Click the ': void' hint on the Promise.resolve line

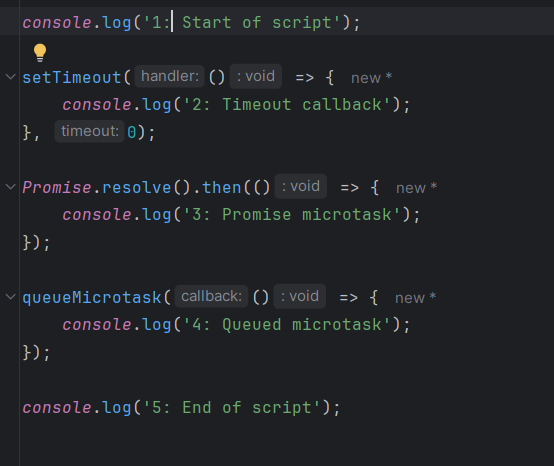coord(301,187)
